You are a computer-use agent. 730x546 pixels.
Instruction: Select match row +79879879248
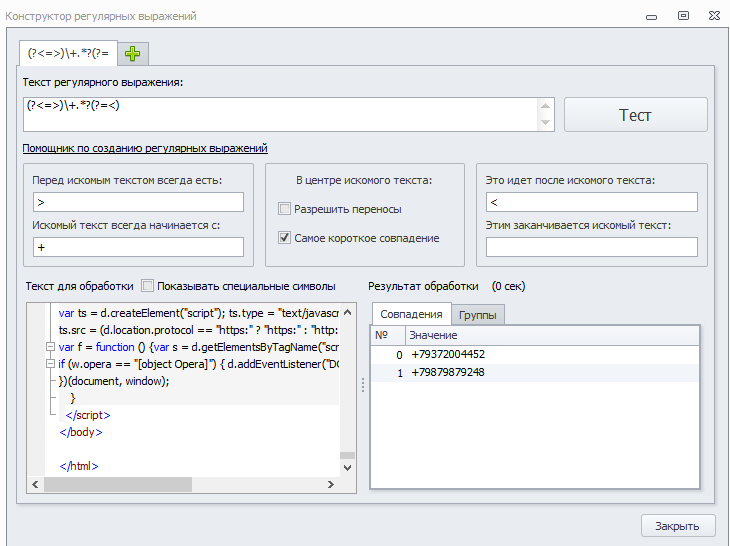pos(535,373)
